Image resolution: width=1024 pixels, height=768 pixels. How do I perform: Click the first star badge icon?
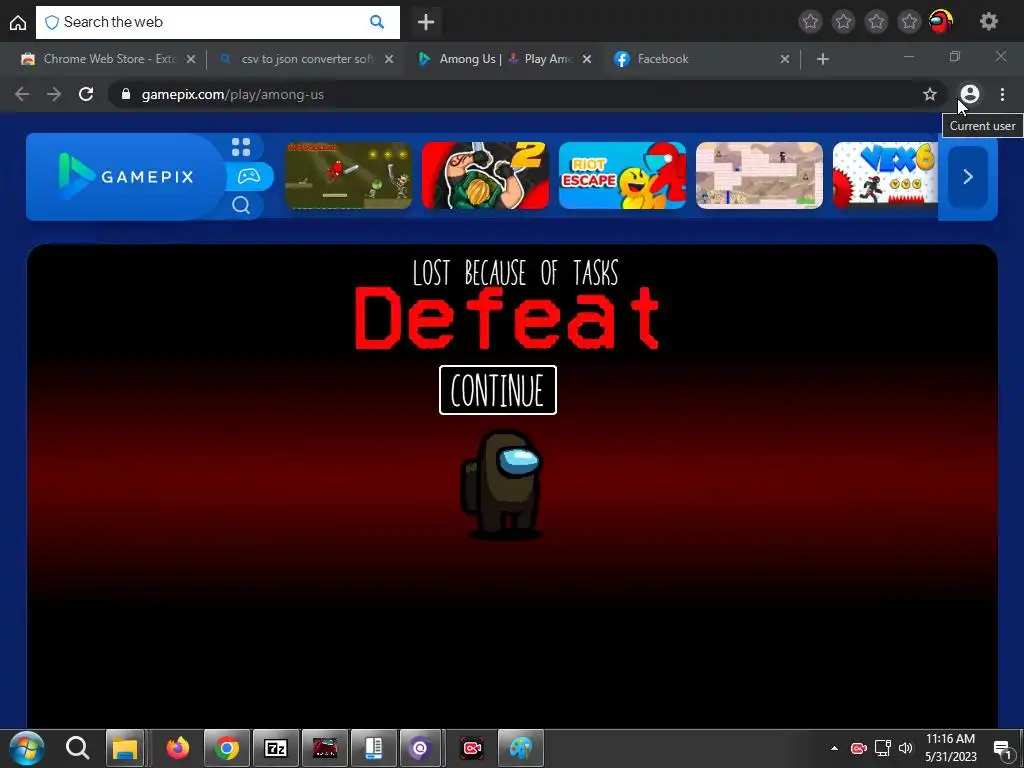click(x=810, y=22)
